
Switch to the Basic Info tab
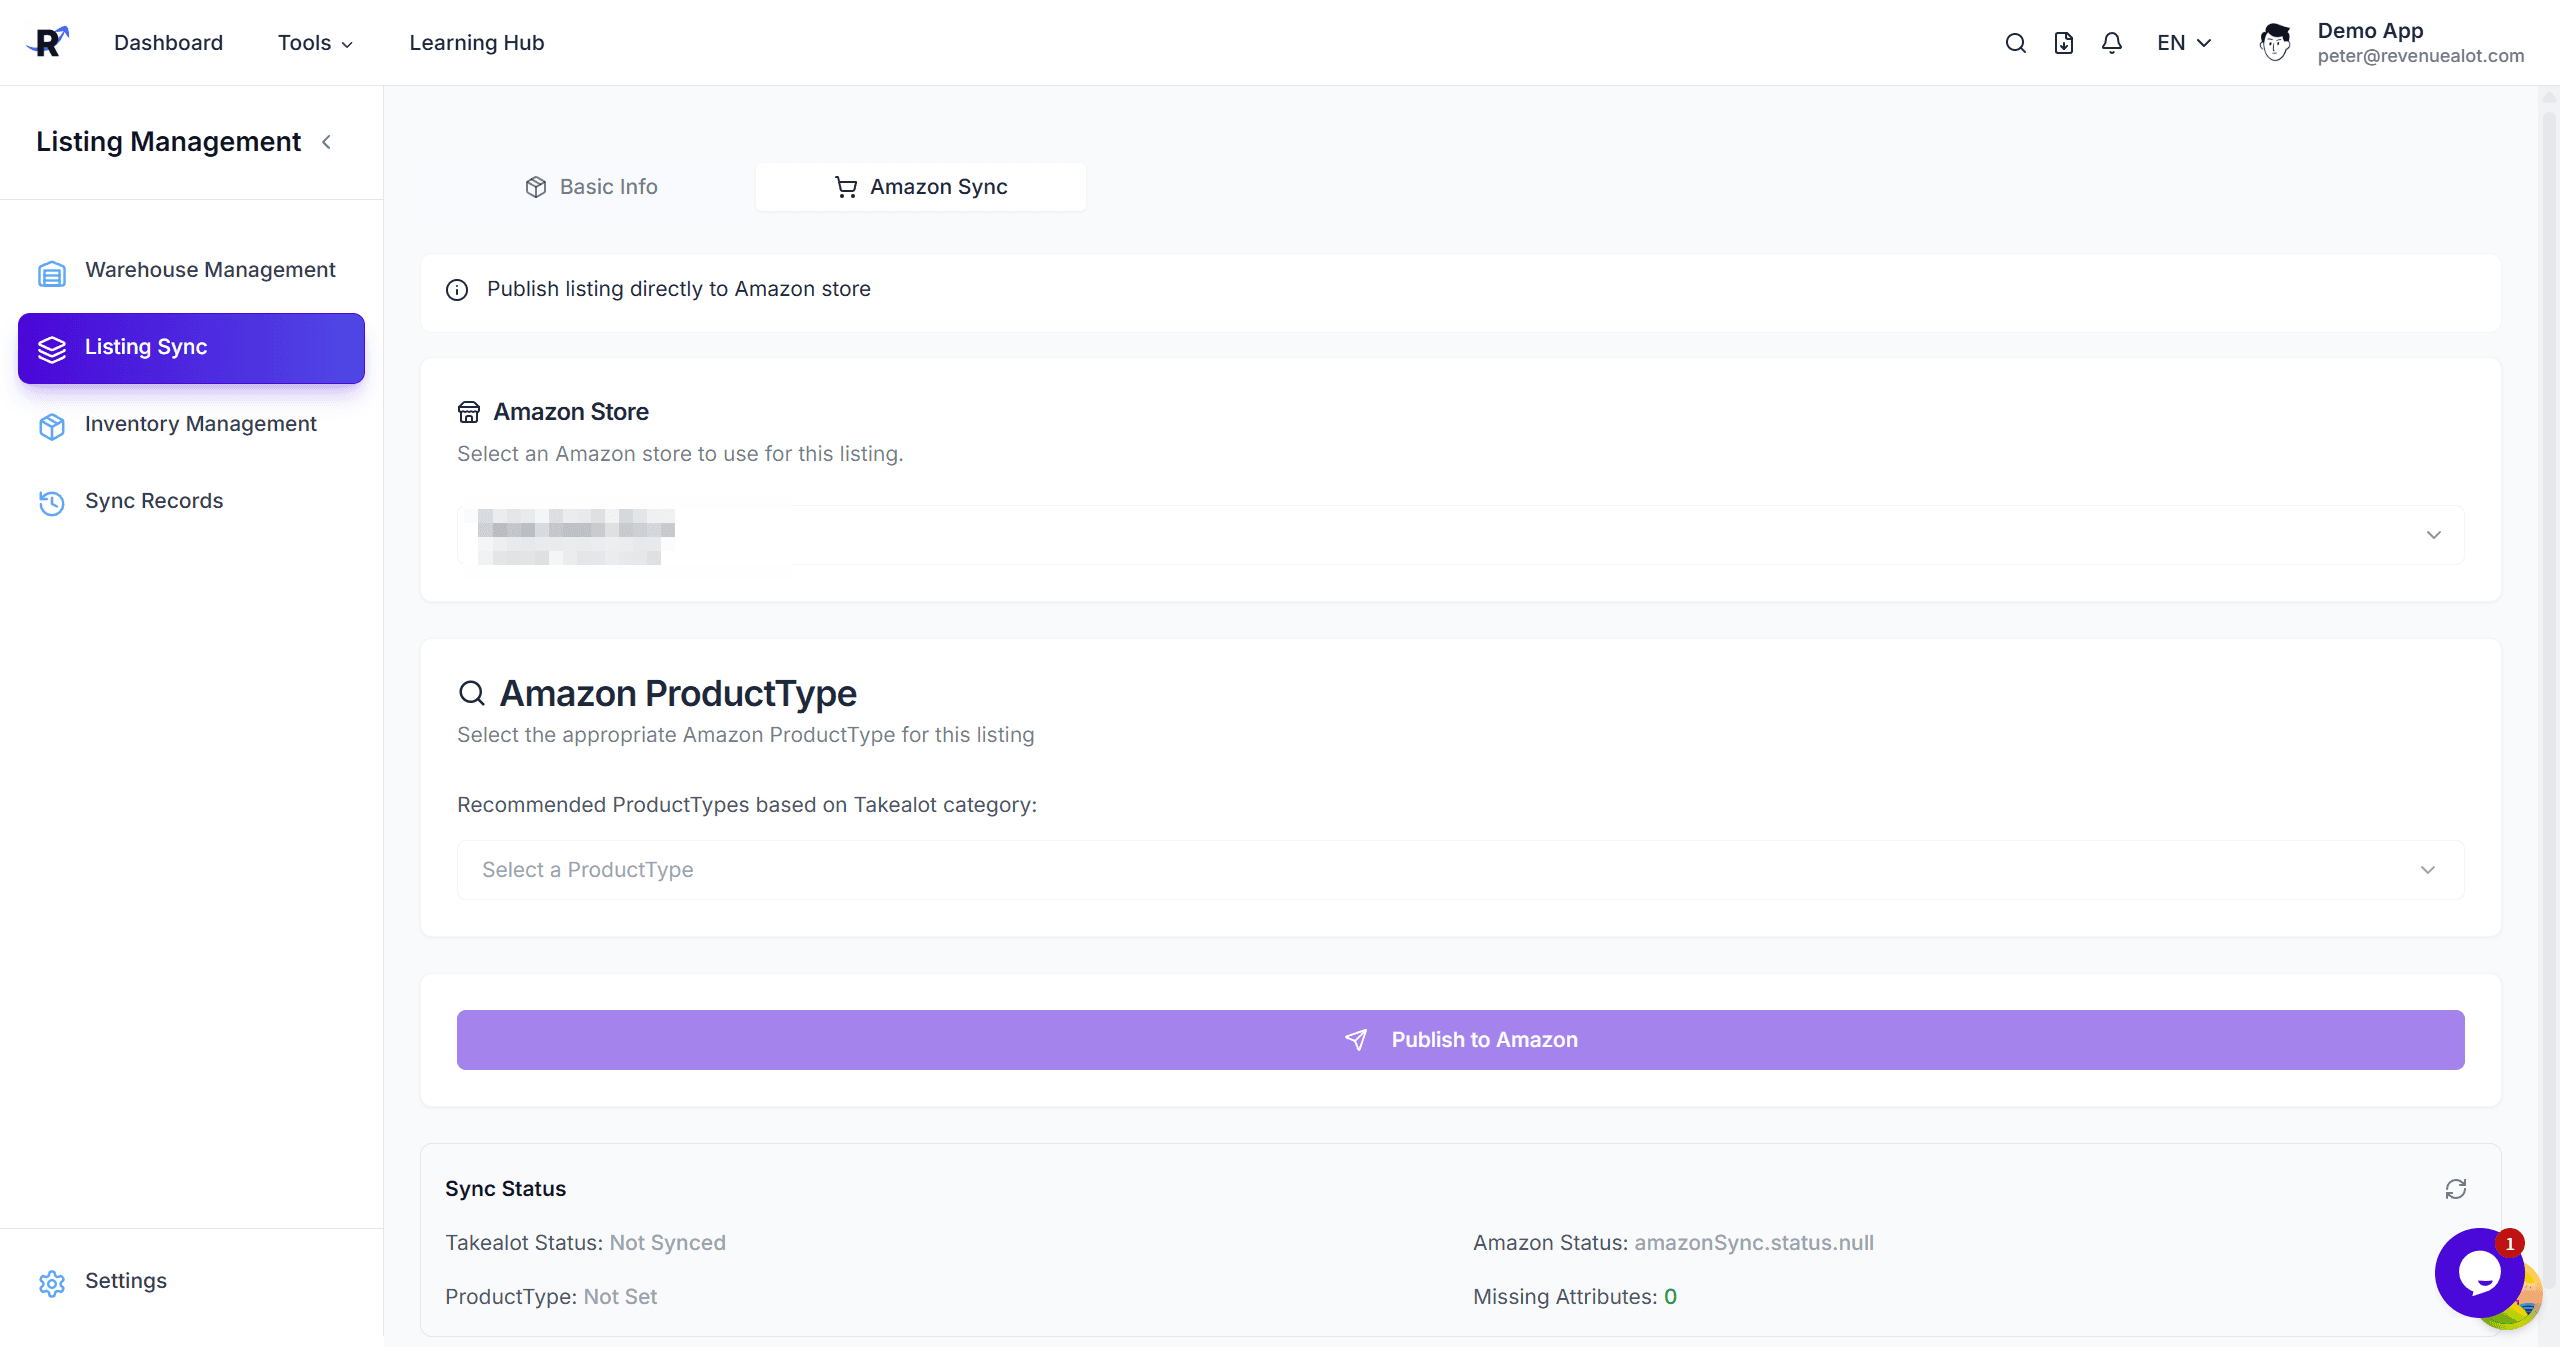coord(591,187)
